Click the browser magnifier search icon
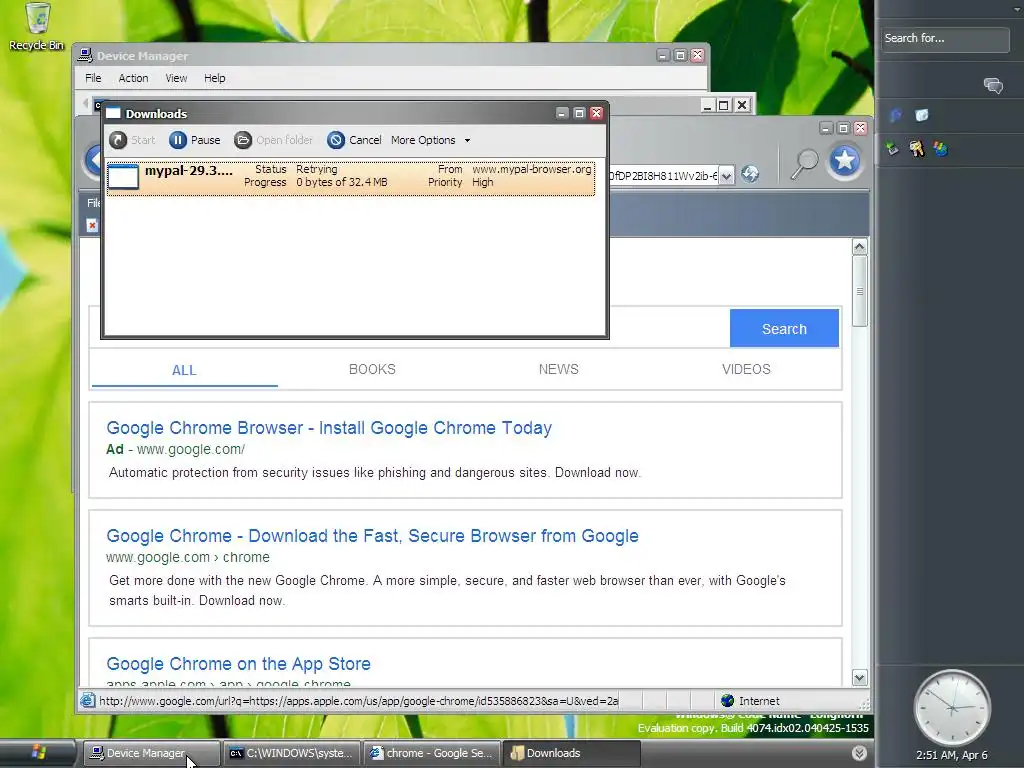 pos(805,163)
